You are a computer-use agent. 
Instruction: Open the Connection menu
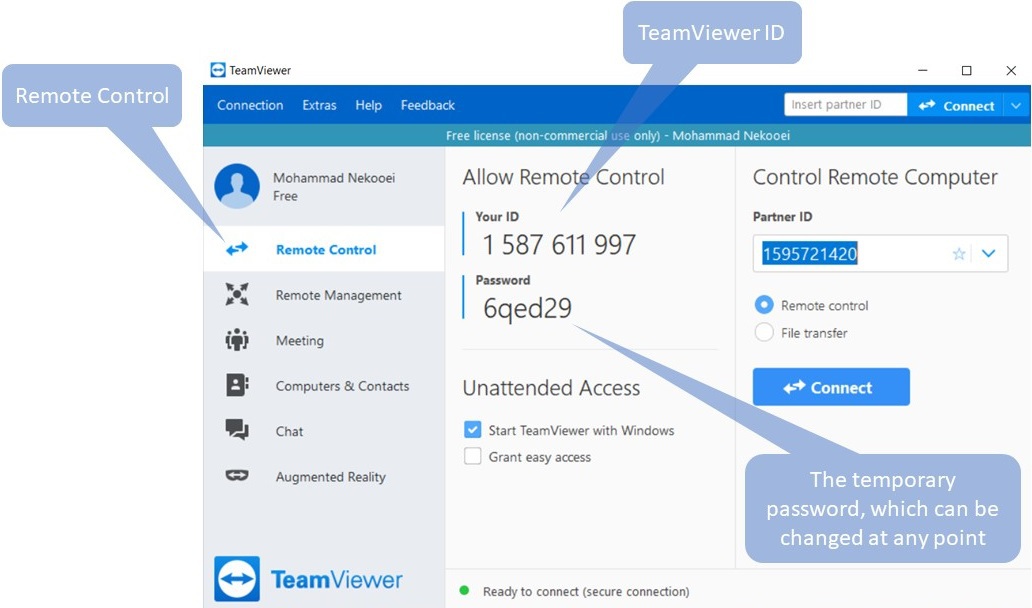pos(250,105)
